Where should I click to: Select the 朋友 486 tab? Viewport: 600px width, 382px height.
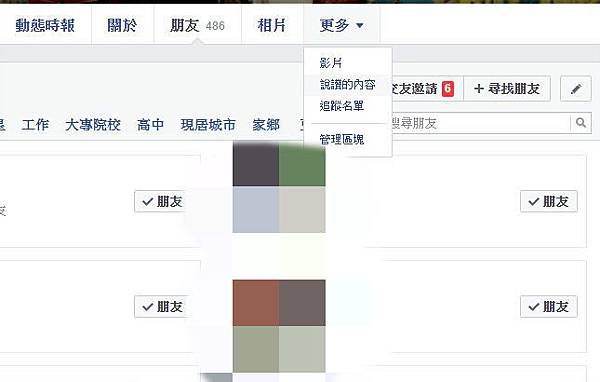coord(197,26)
